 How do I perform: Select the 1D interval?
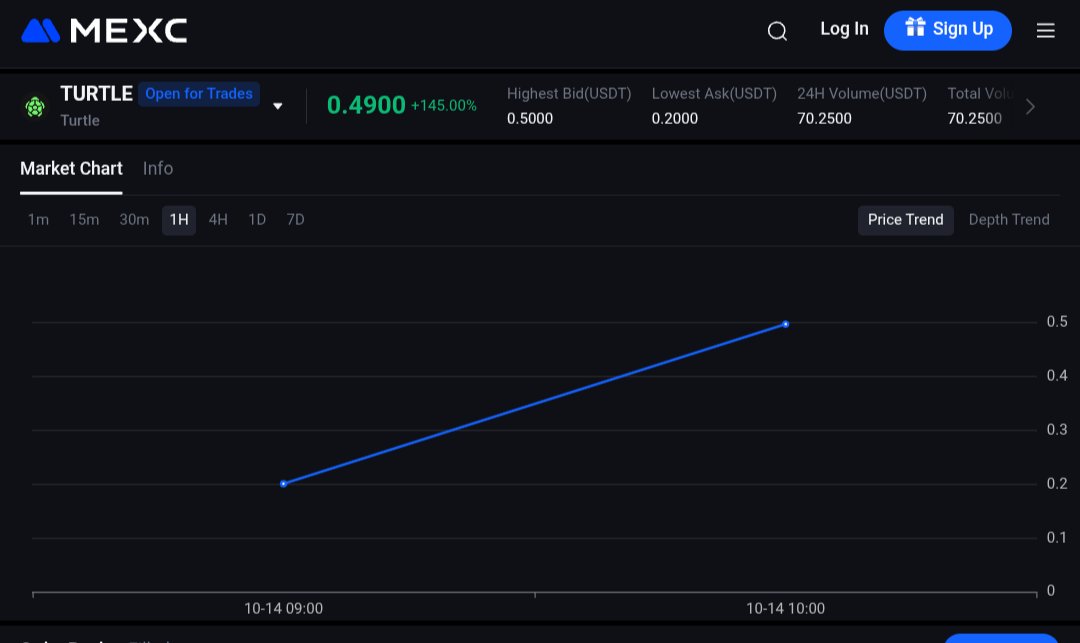pyautogui.click(x=257, y=220)
